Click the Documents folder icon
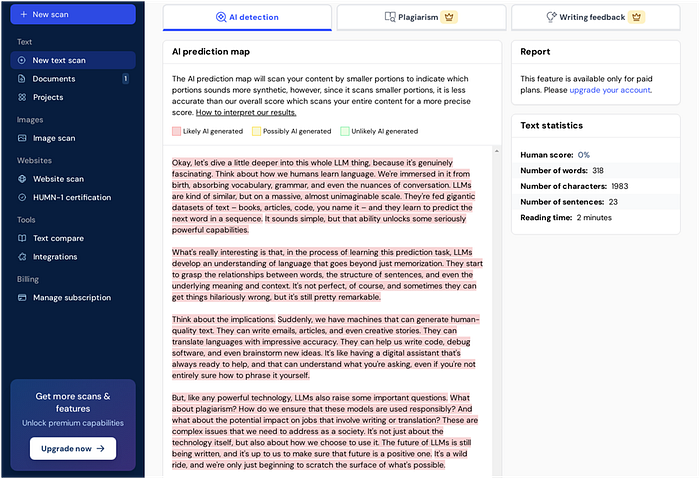The image size is (700, 479). pyautogui.click(x=22, y=78)
